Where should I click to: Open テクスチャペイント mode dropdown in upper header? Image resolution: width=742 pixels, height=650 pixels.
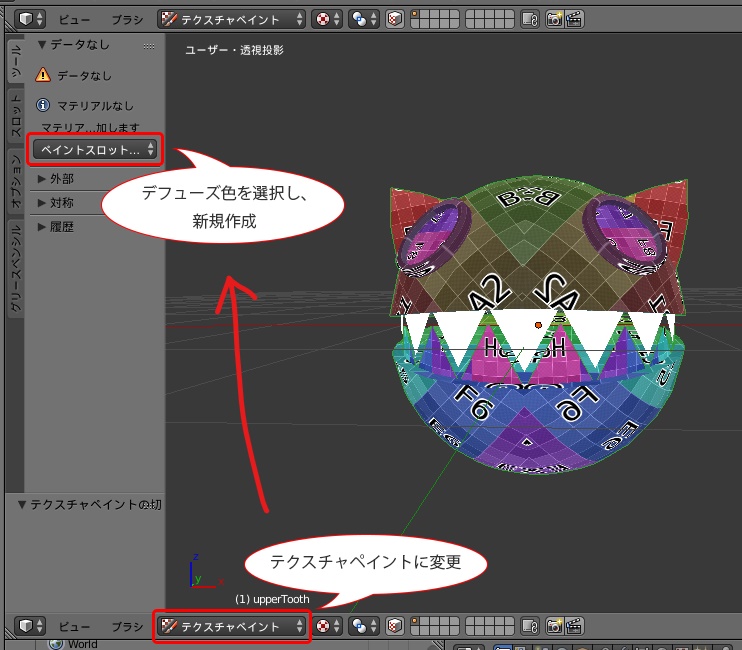(x=231, y=19)
